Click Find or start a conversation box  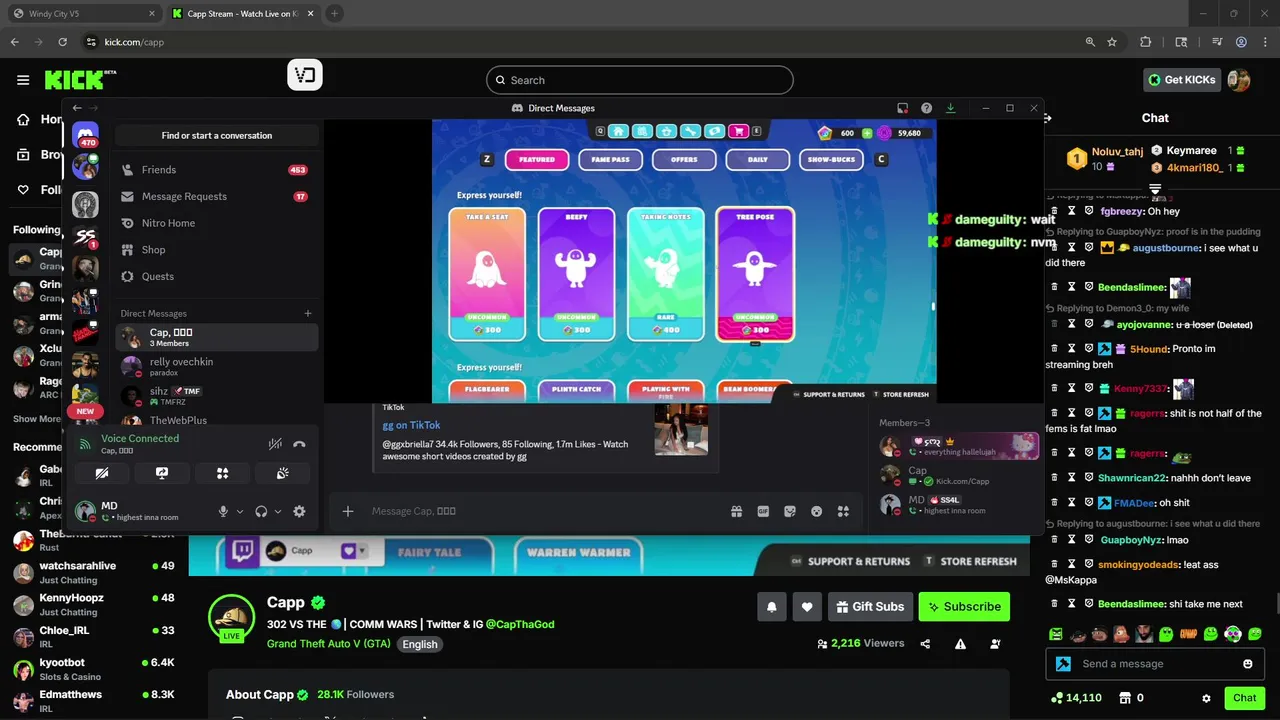[x=217, y=135]
